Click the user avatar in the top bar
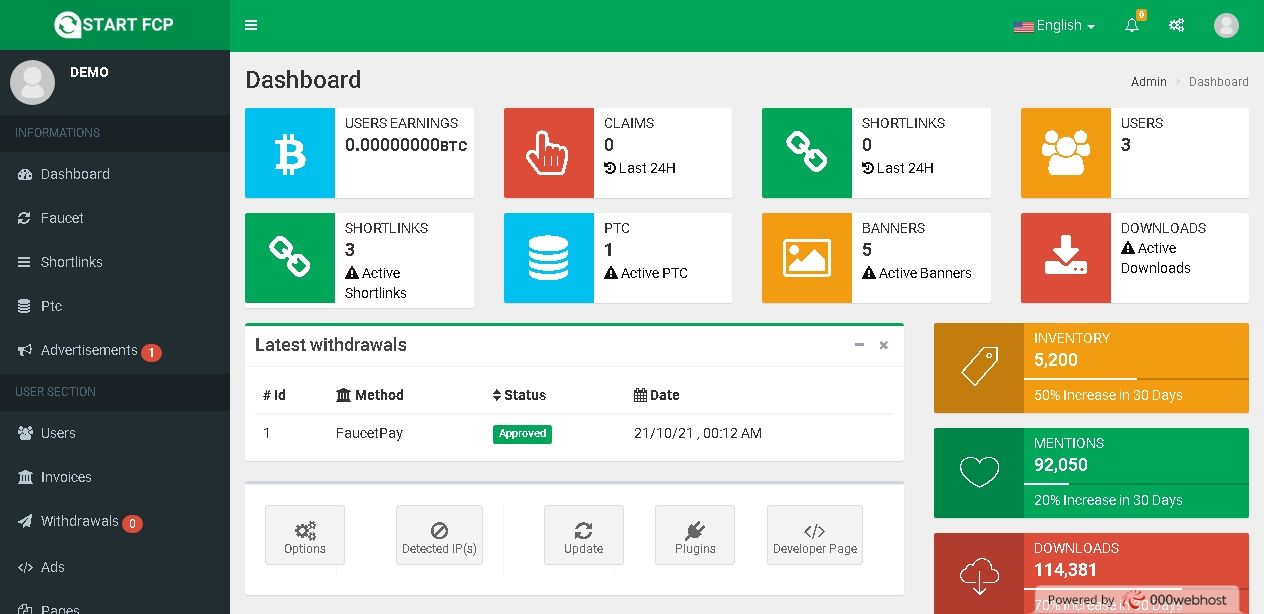The image size is (1264, 614). pos(1226,26)
